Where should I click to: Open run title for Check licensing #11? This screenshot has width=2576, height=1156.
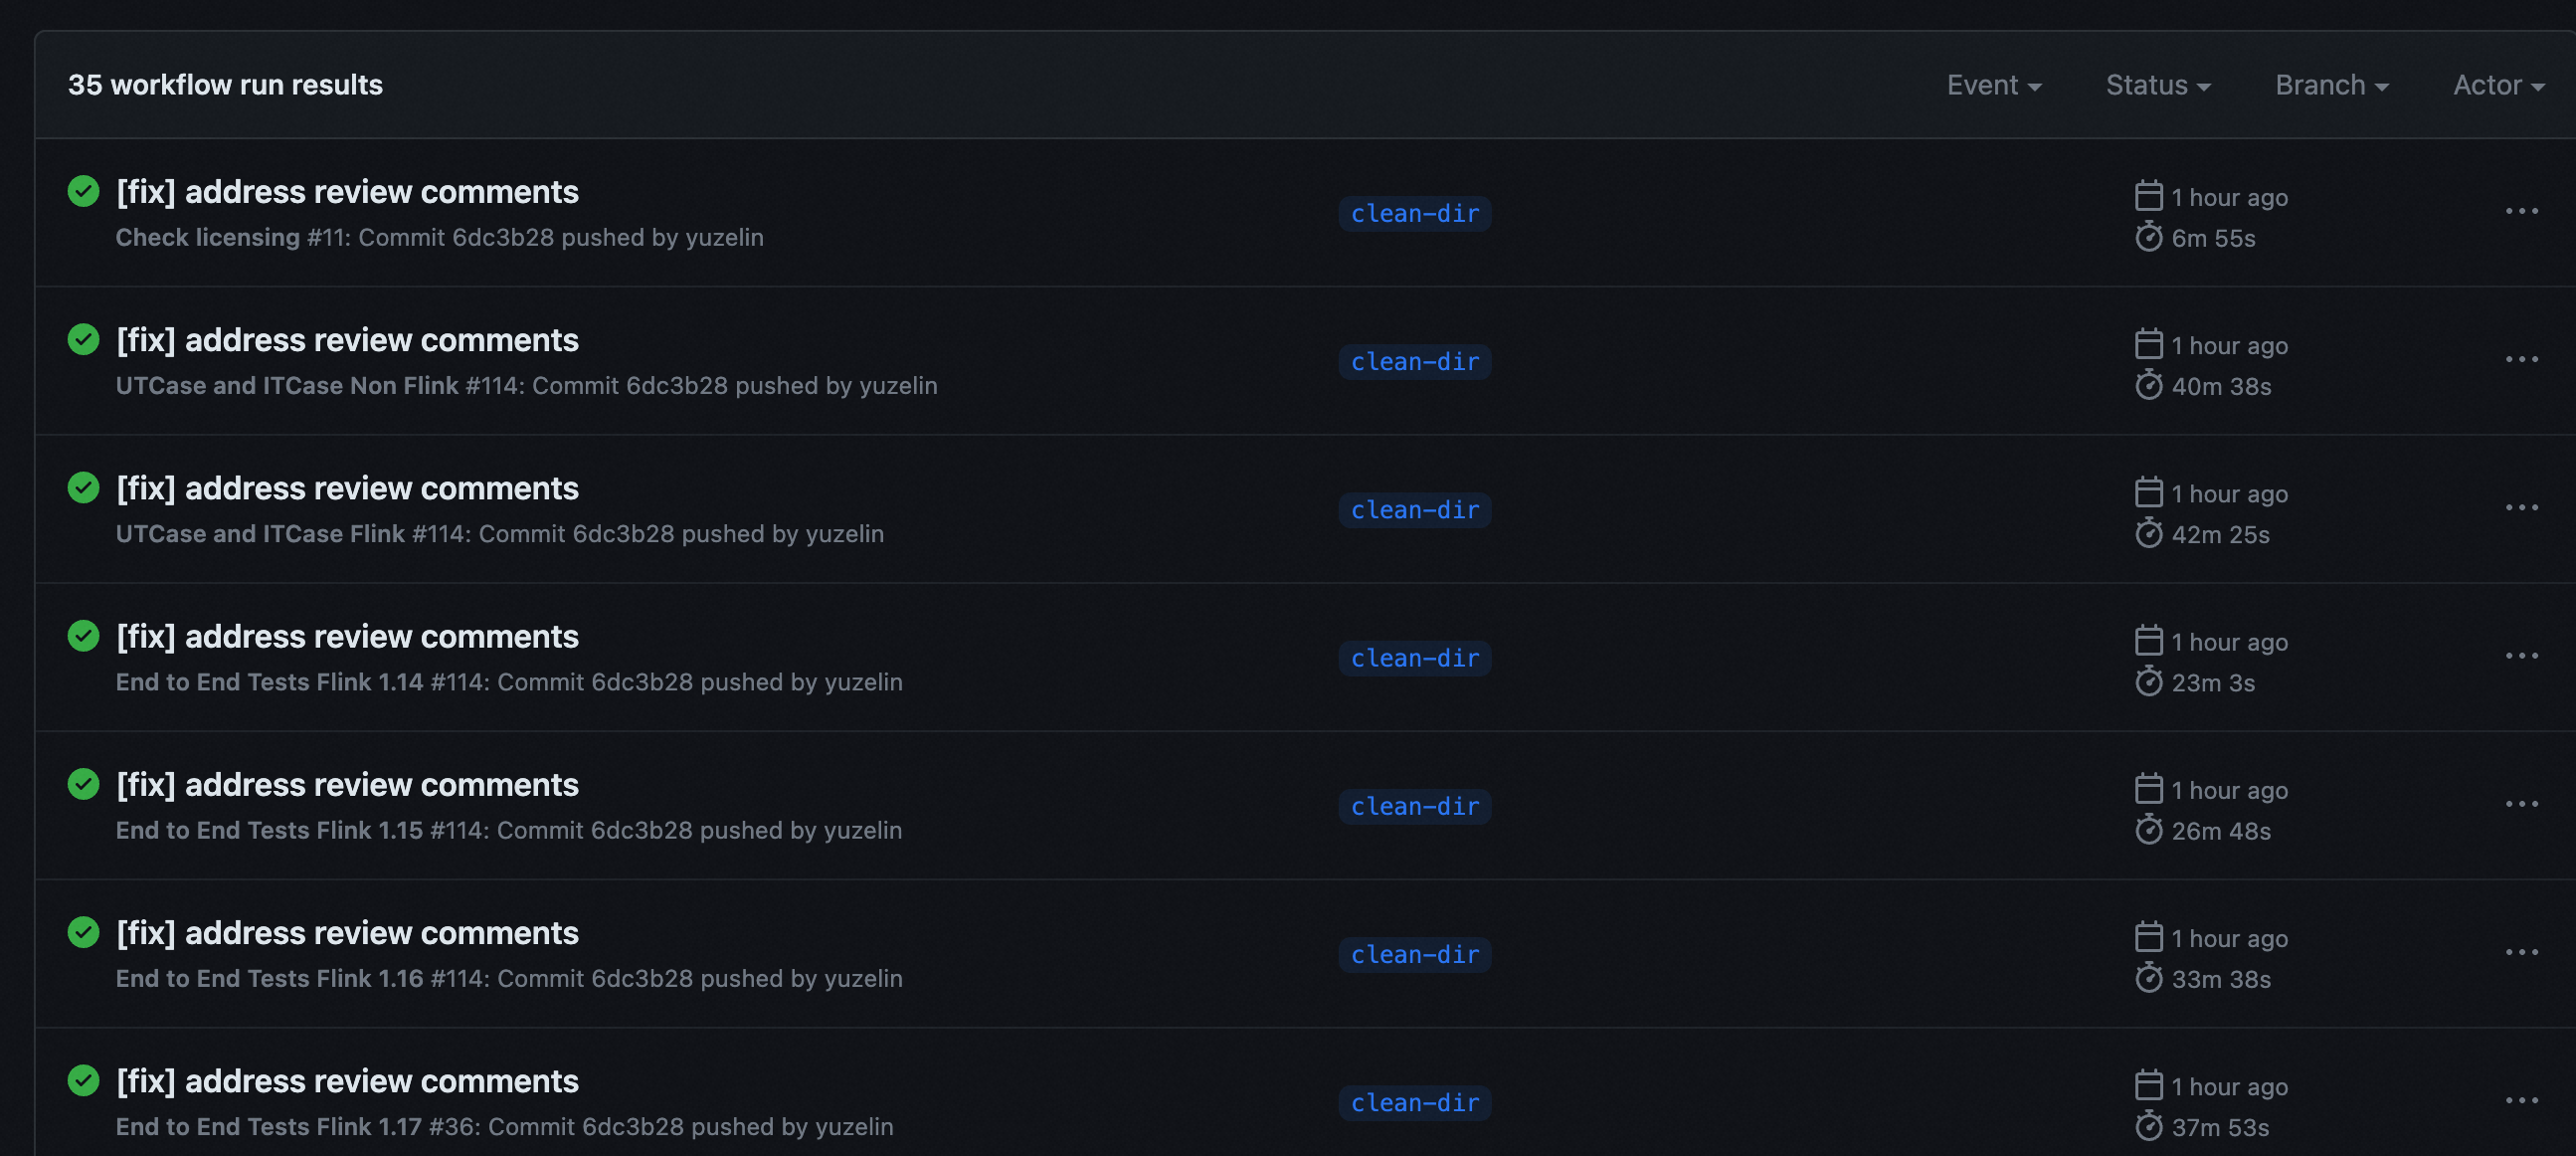point(347,192)
